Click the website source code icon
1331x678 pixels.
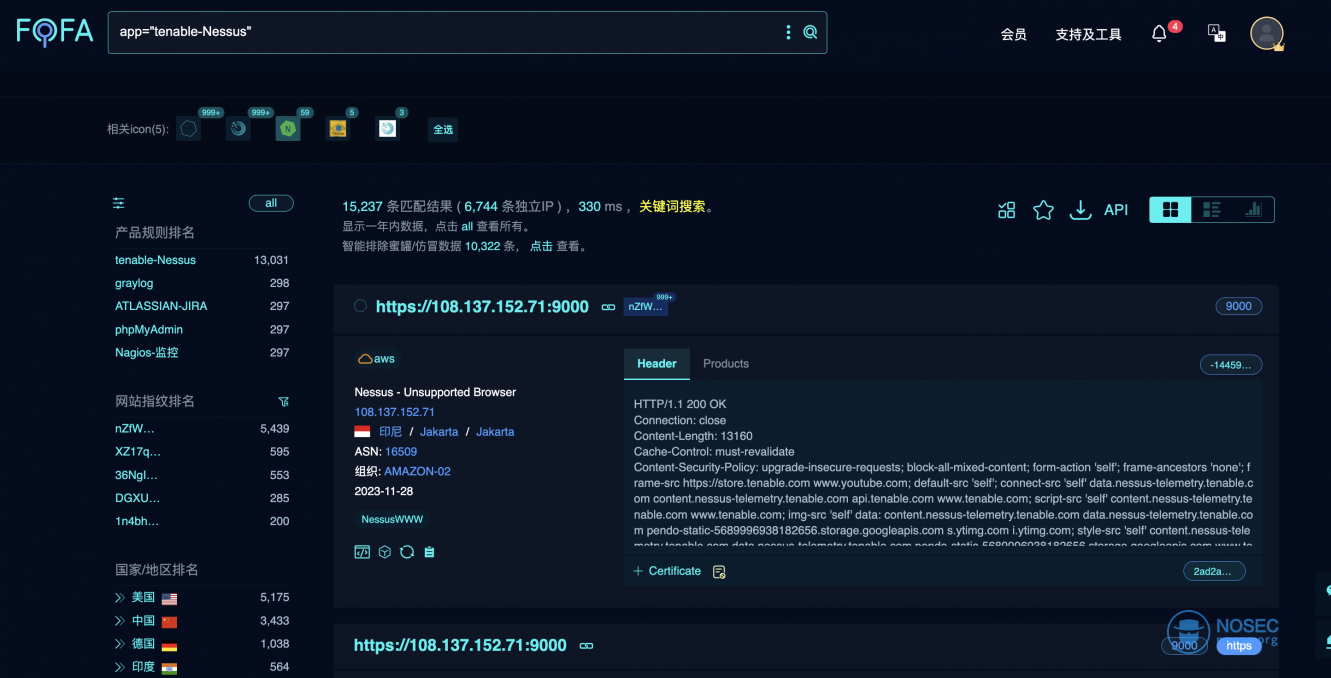point(362,552)
